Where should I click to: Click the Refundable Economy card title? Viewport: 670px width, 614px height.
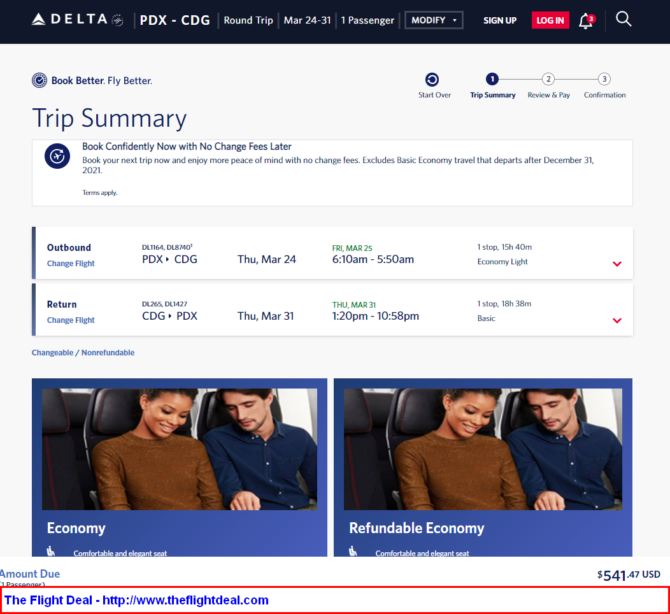point(417,528)
